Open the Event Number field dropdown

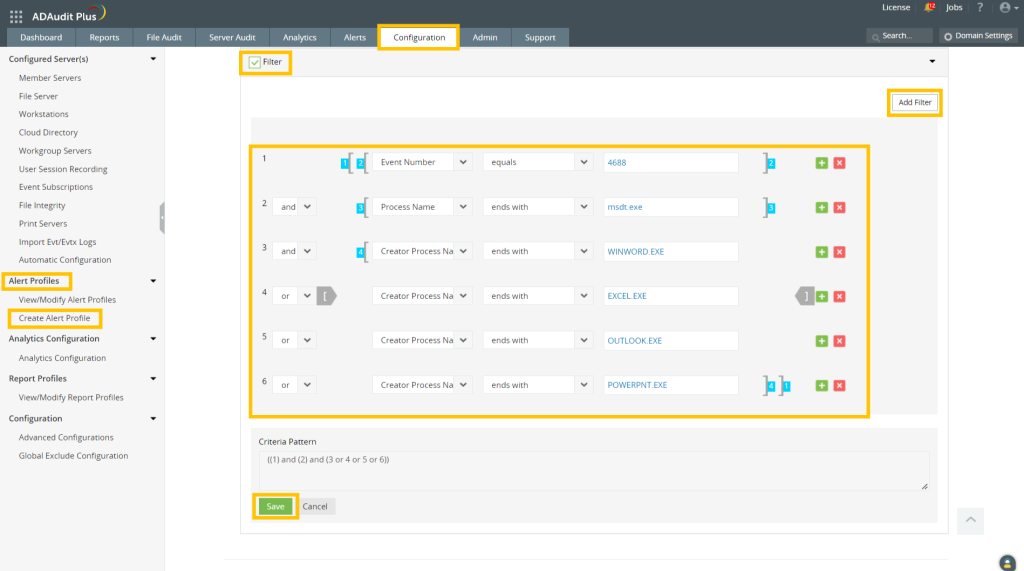[x=422, y=162]
